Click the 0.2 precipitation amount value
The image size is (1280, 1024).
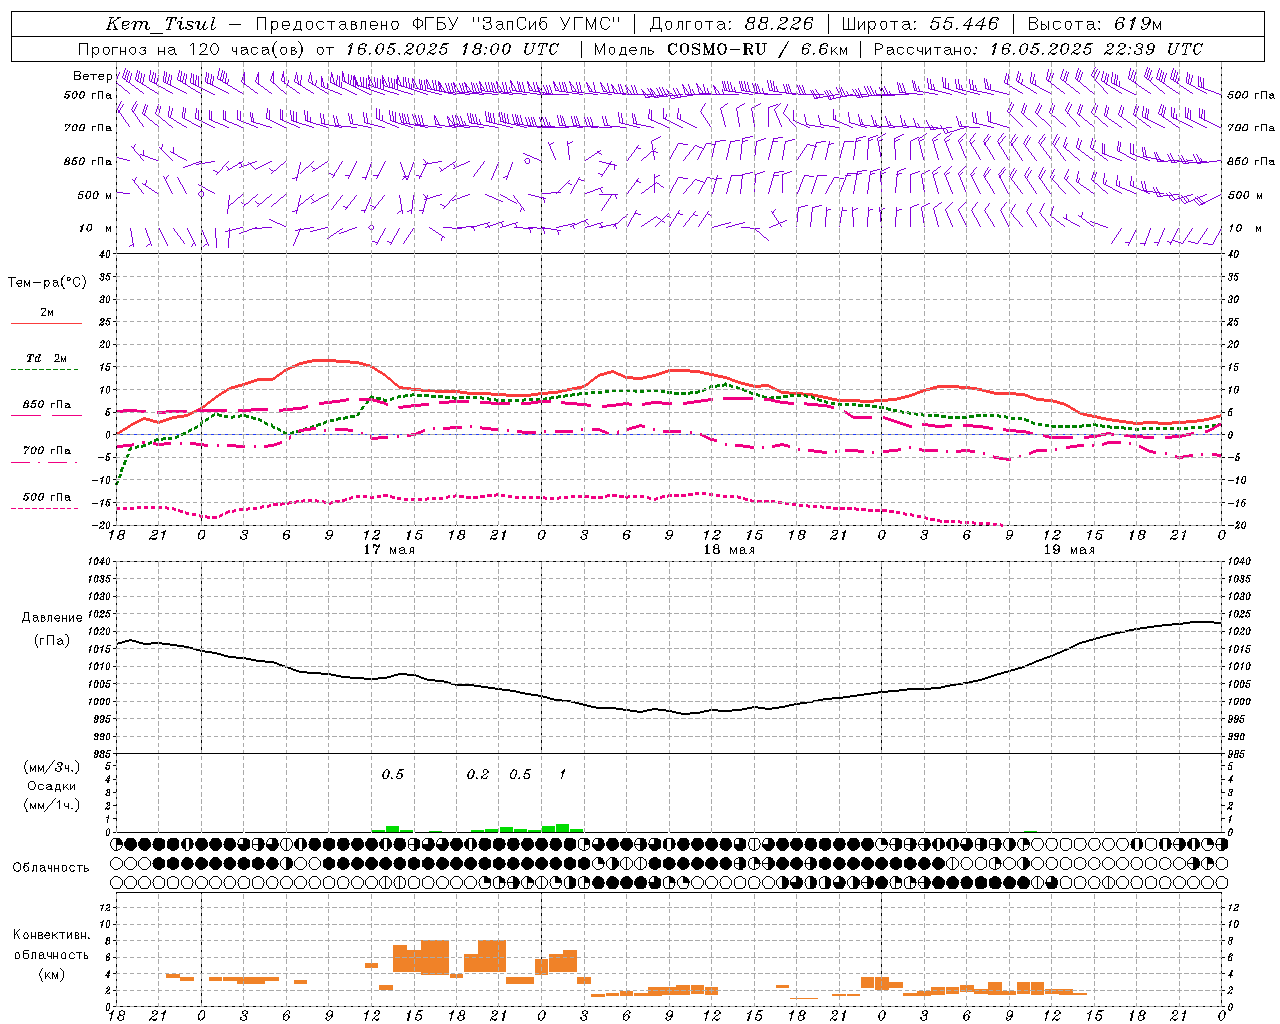point(478,774)
